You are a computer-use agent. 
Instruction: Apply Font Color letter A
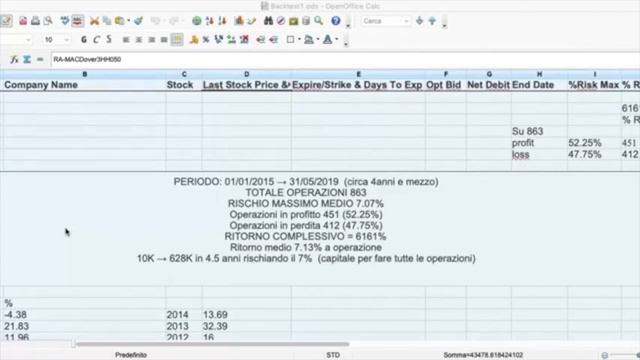(x=328, y=40)
